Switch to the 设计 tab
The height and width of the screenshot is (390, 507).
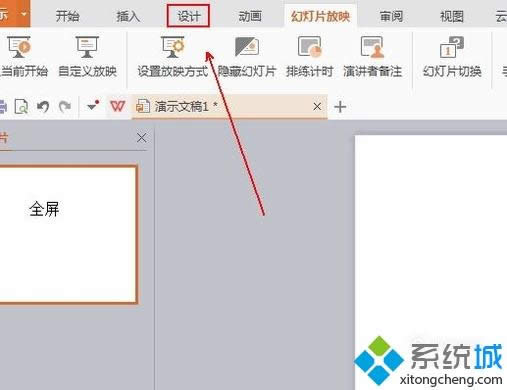click(188, 16)
